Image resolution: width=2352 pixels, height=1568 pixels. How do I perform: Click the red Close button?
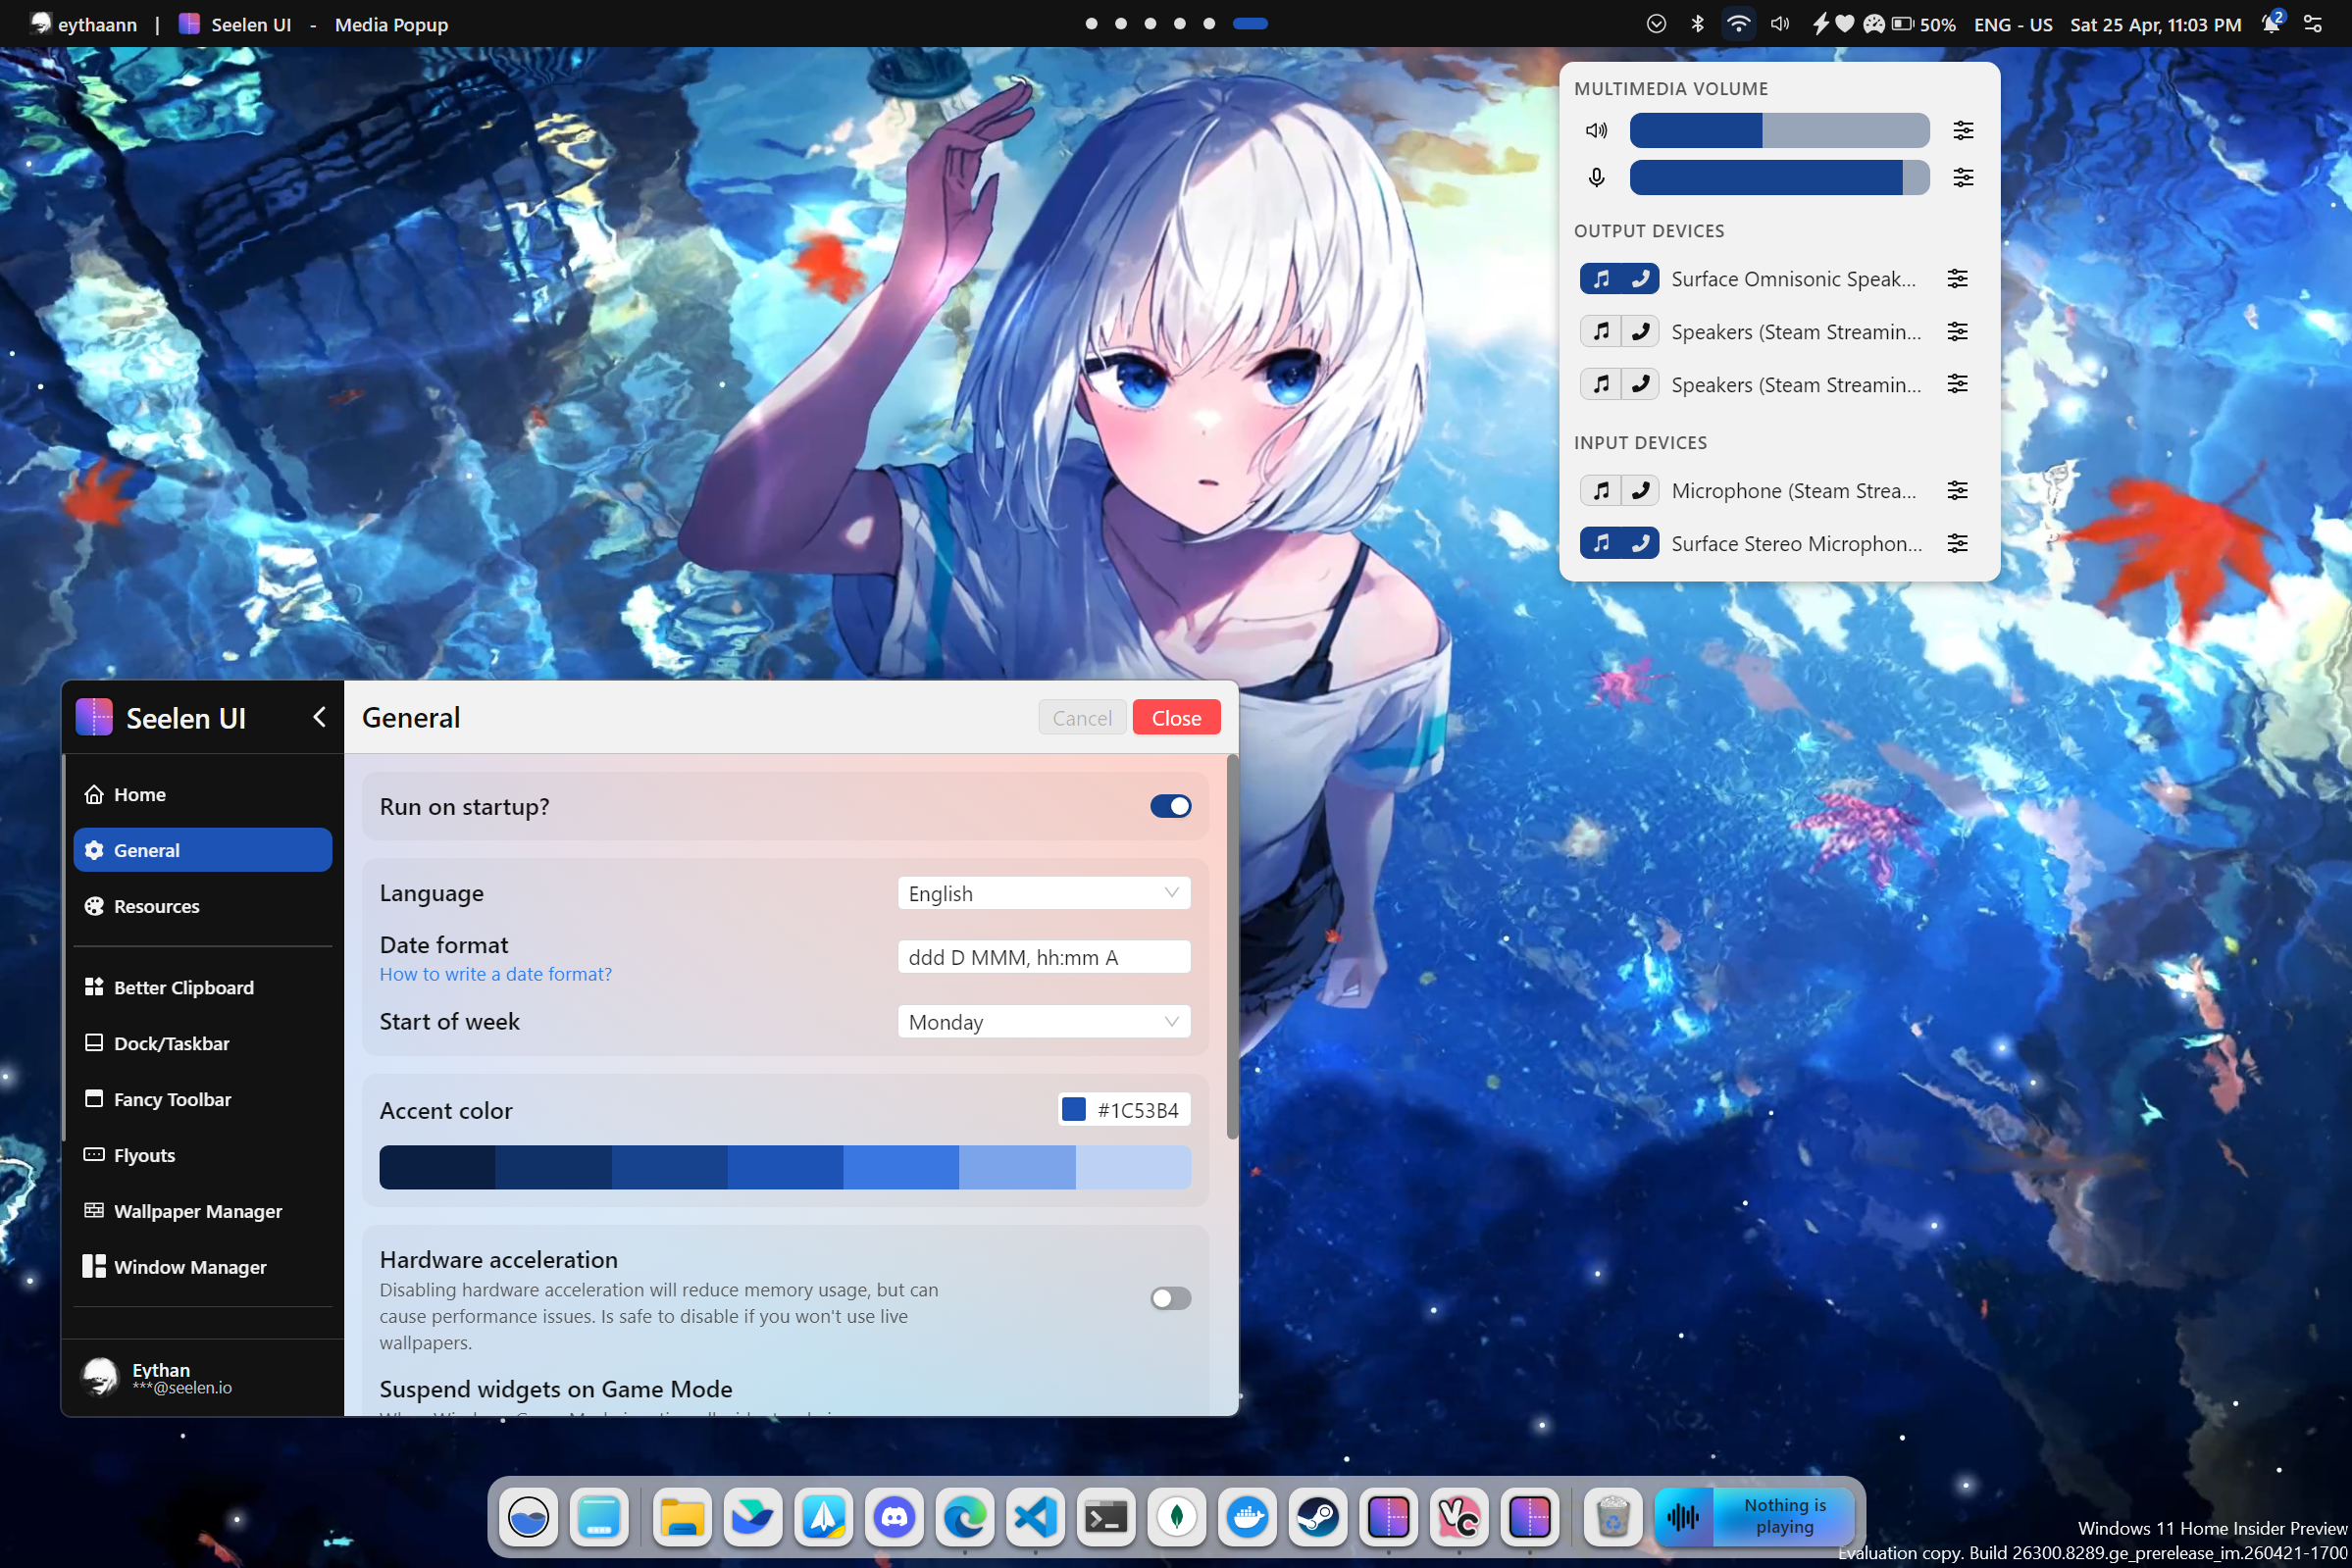point(1176,717)
